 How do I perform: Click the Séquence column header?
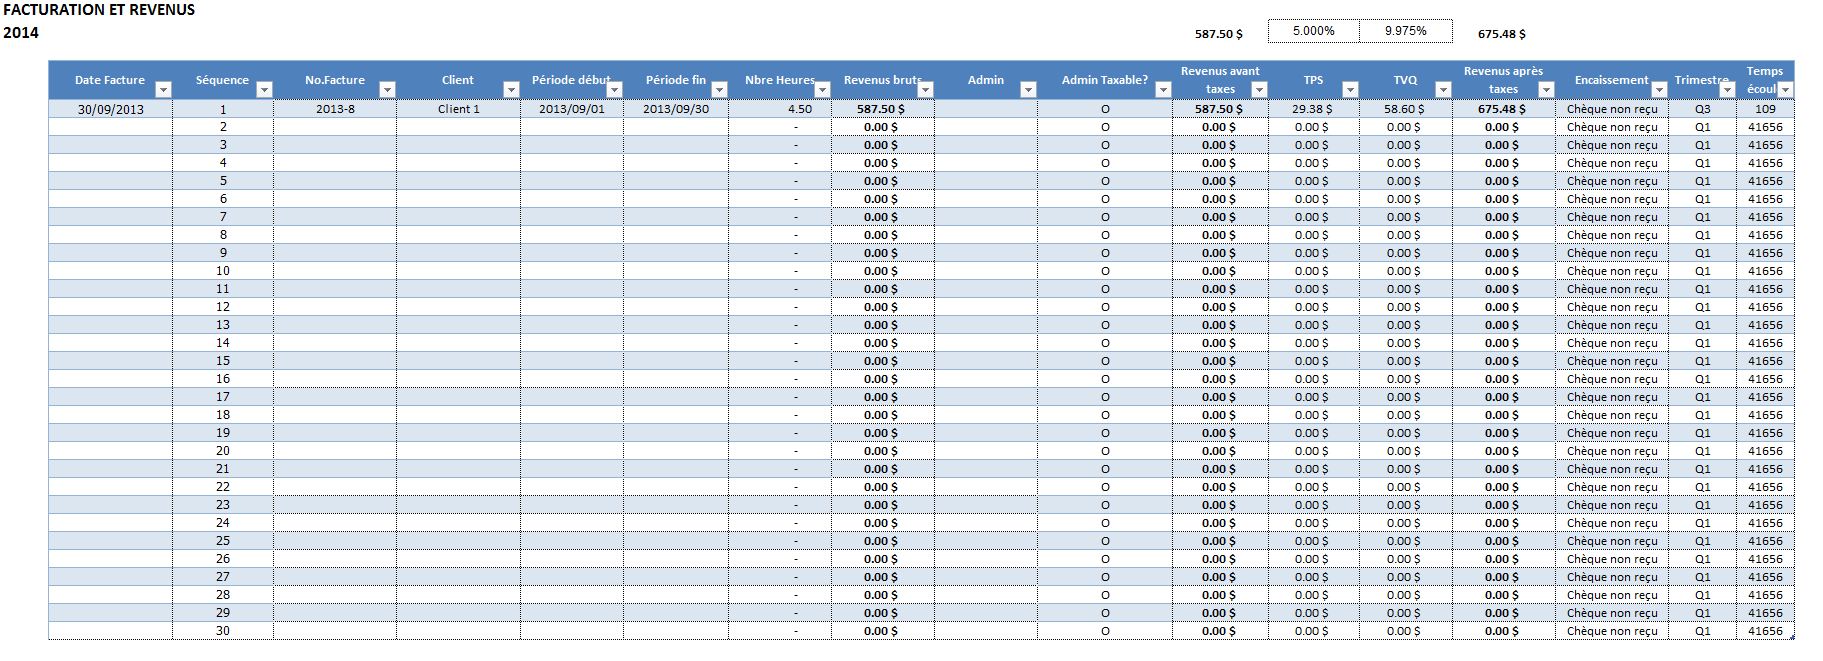pos(222,80)
